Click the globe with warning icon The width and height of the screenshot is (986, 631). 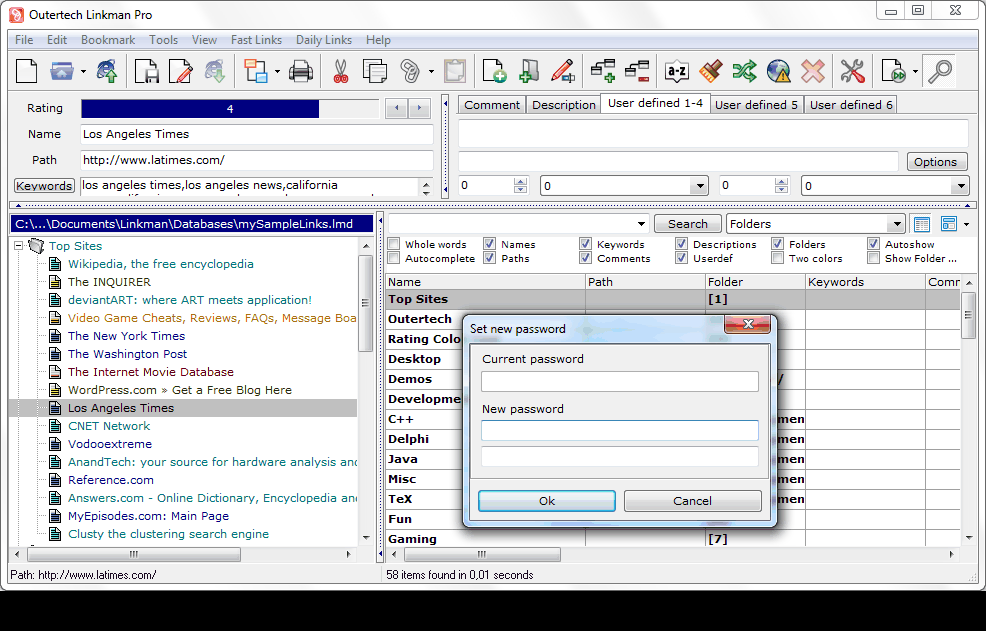click(x=778, y=71)
